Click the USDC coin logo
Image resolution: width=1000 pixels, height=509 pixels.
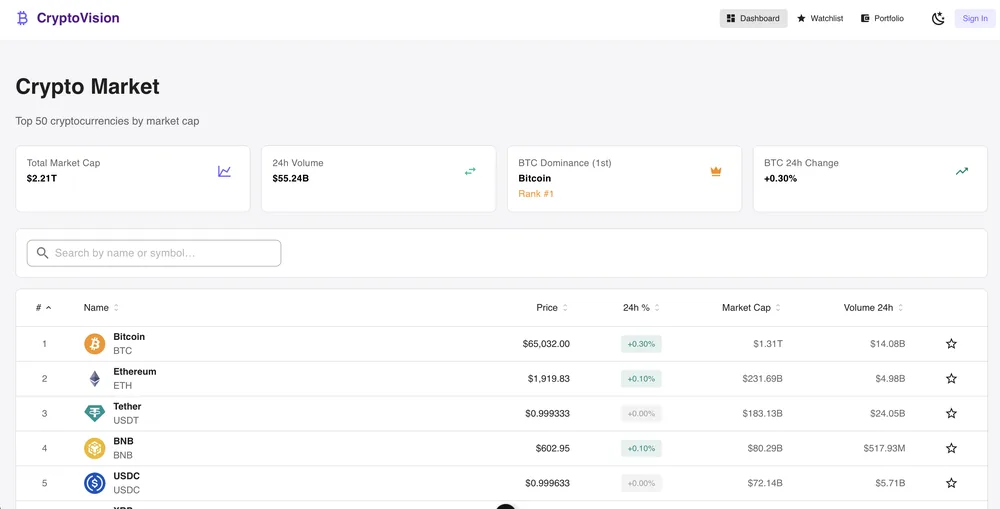(x=94, y=483)
